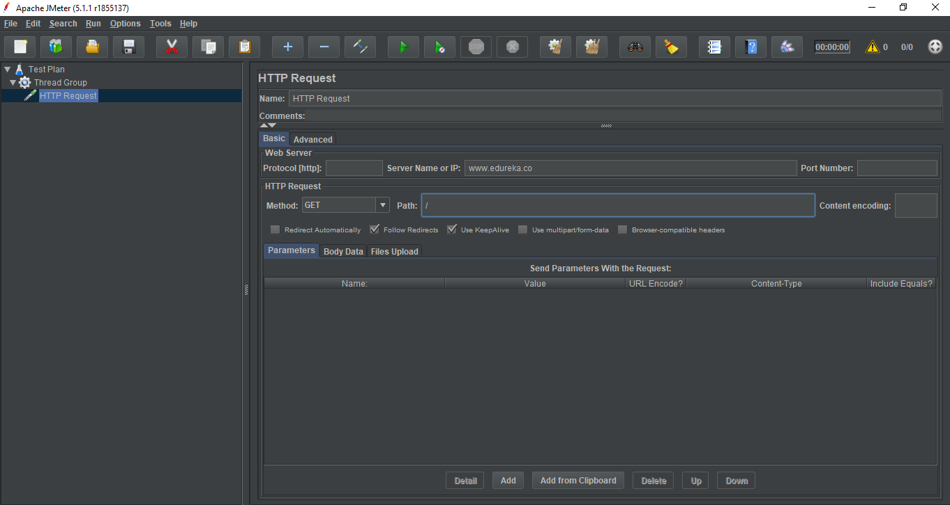Open the Run menu
Screen dimensions: 950x505
[93, 24]
